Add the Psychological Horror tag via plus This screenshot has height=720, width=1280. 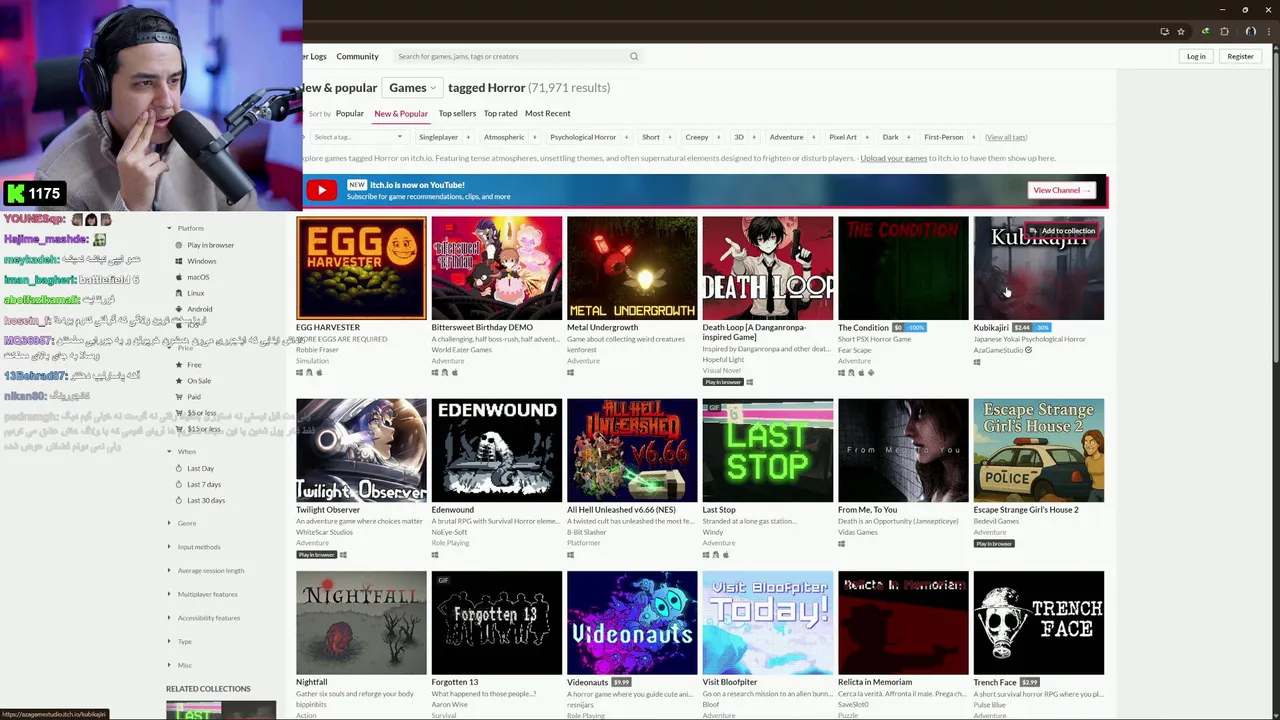[x=626, y=137]
